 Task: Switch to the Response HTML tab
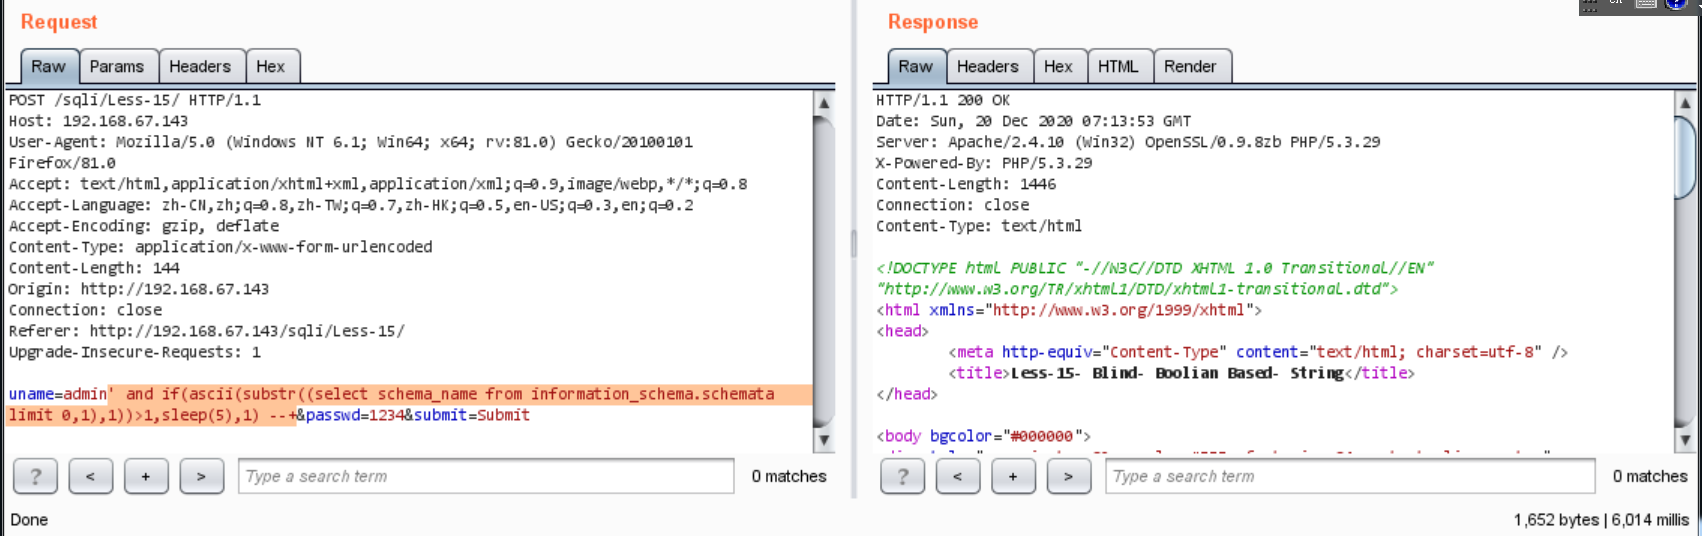(x=1118, y=66)
